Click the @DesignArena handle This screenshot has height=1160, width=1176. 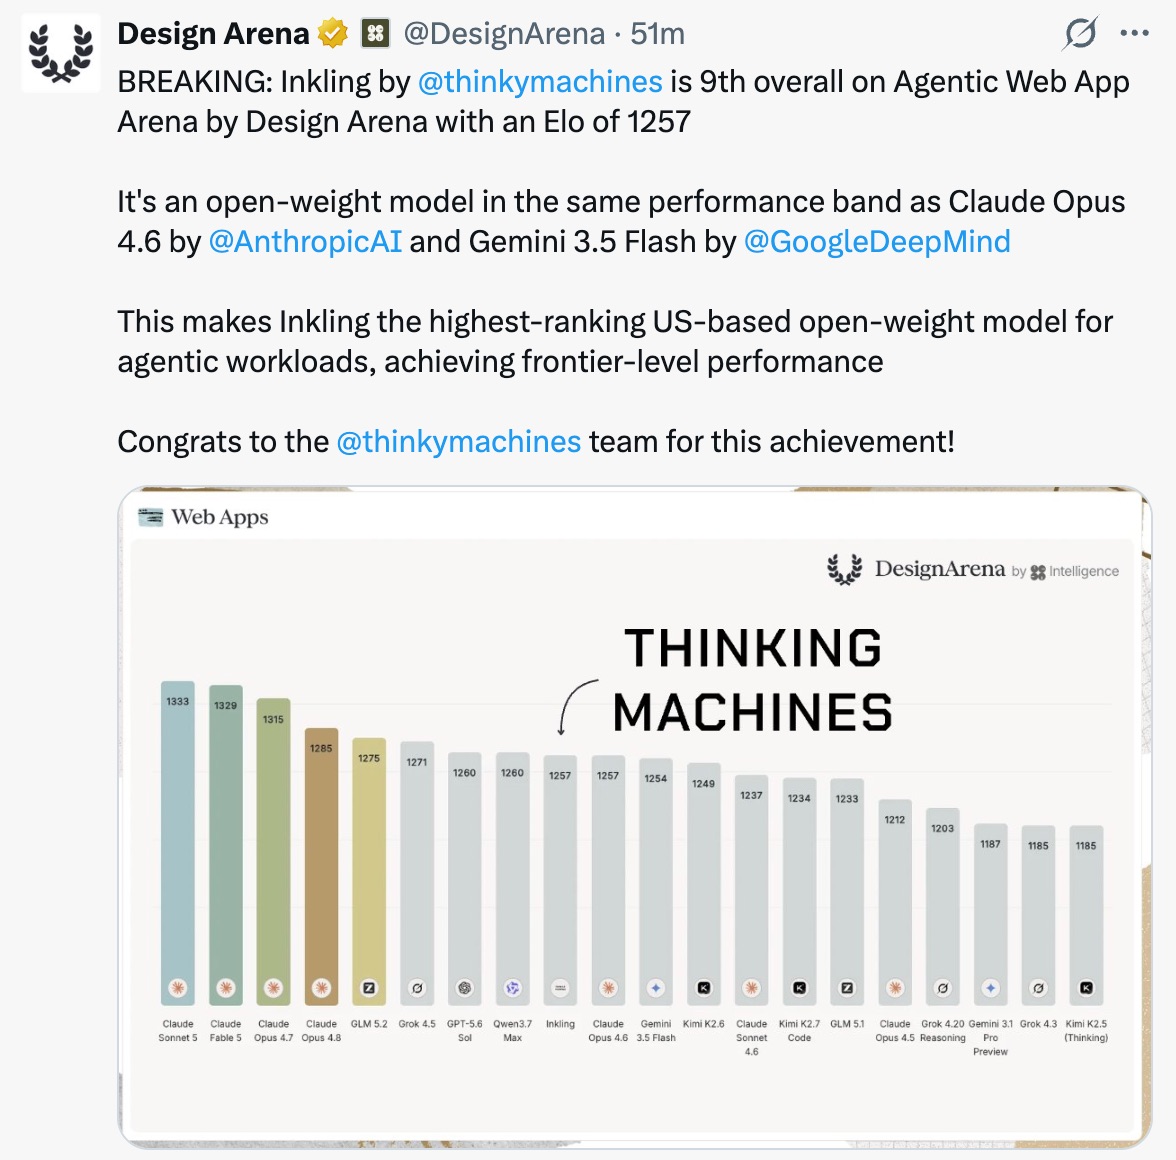(504, 34)
